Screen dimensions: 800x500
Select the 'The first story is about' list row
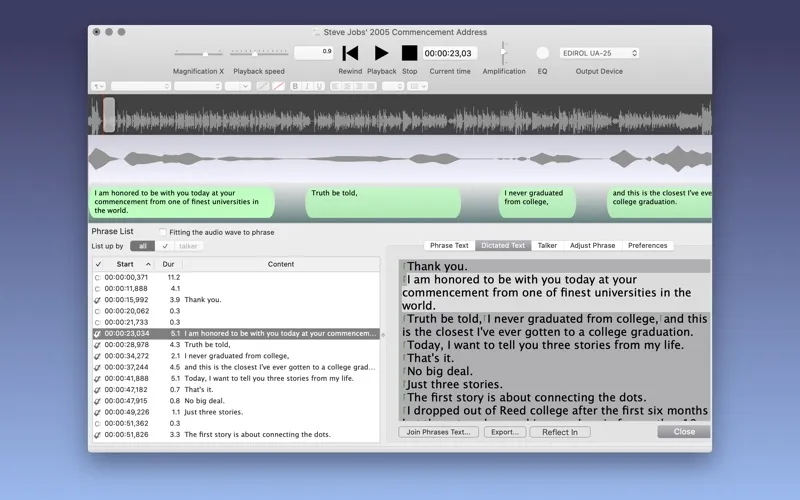[x=236, y=435]
